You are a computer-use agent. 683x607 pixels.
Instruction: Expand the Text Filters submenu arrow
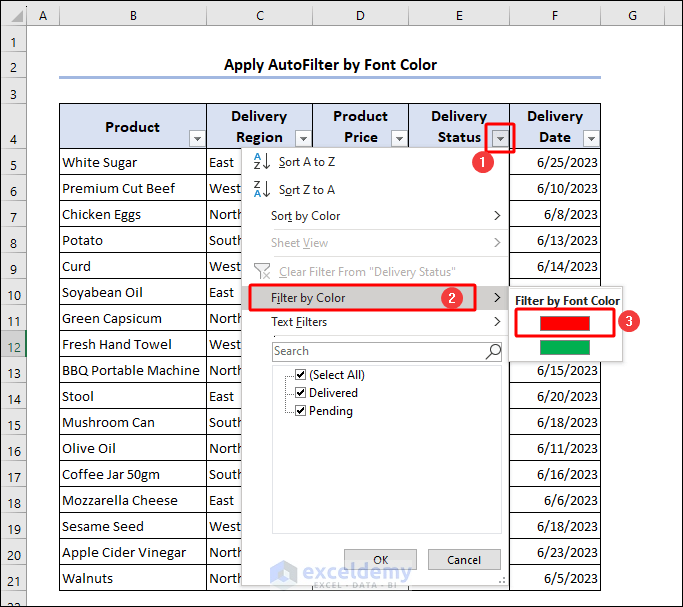pos(497,322)
